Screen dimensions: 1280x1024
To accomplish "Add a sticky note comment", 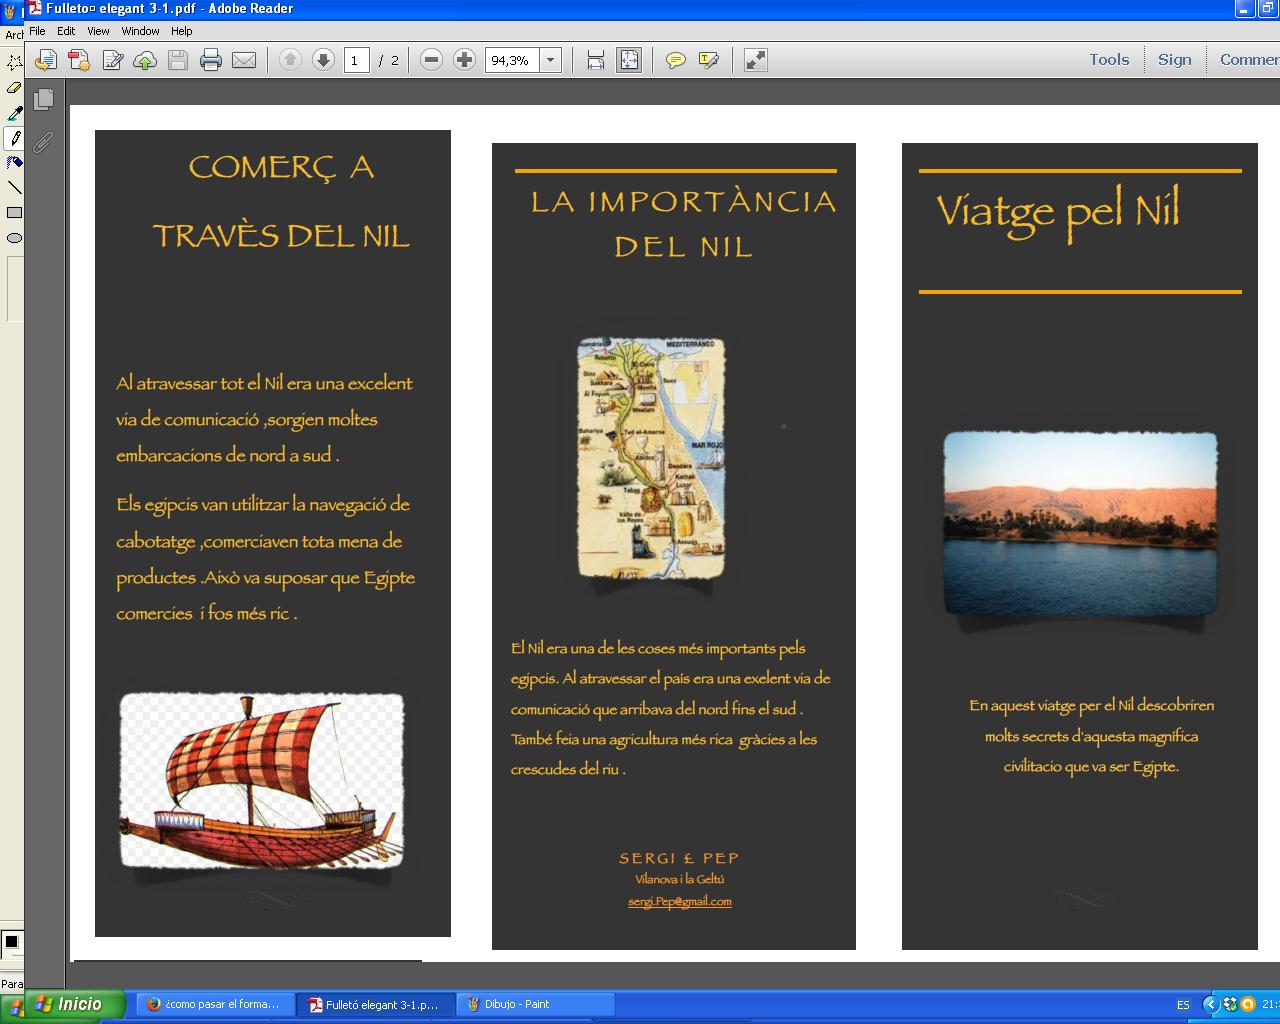I will pos(676,61).
